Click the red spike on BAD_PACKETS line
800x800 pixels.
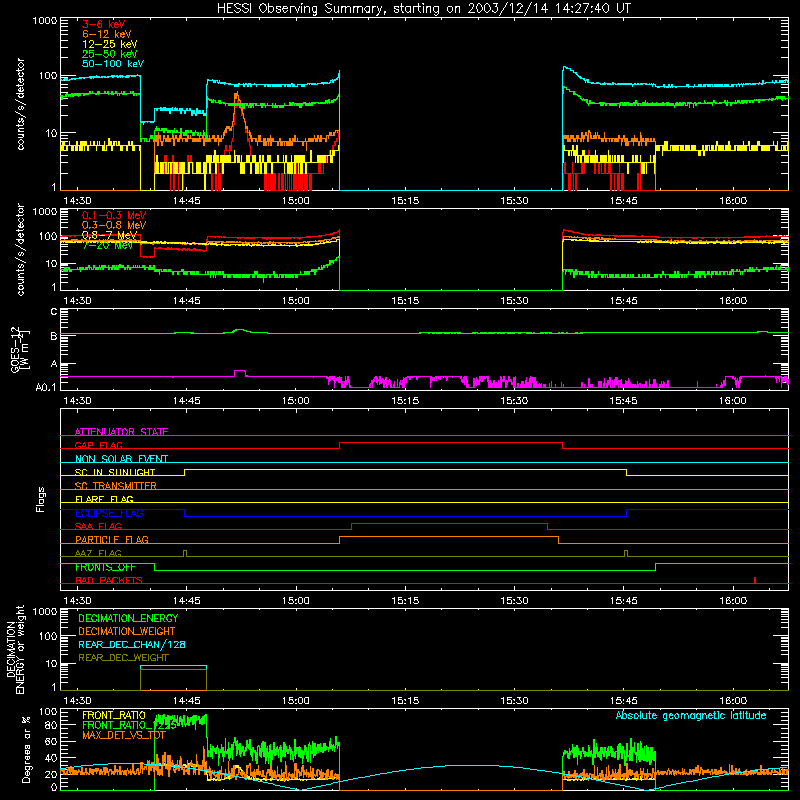click(x=755, y=580)
